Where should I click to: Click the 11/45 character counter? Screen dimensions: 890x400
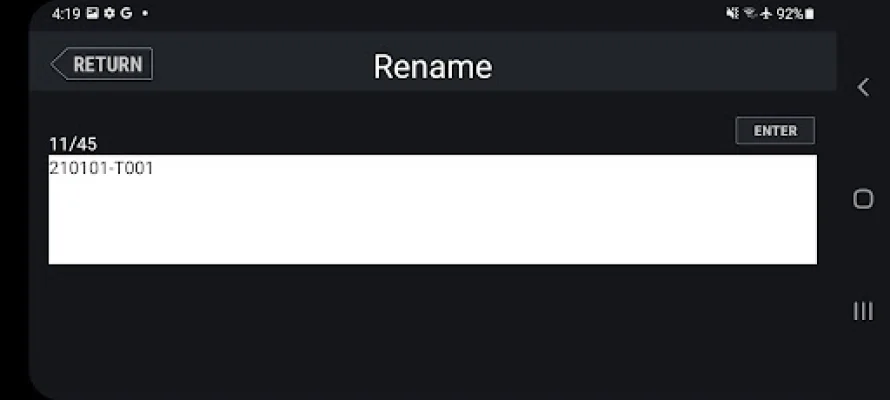73,144
